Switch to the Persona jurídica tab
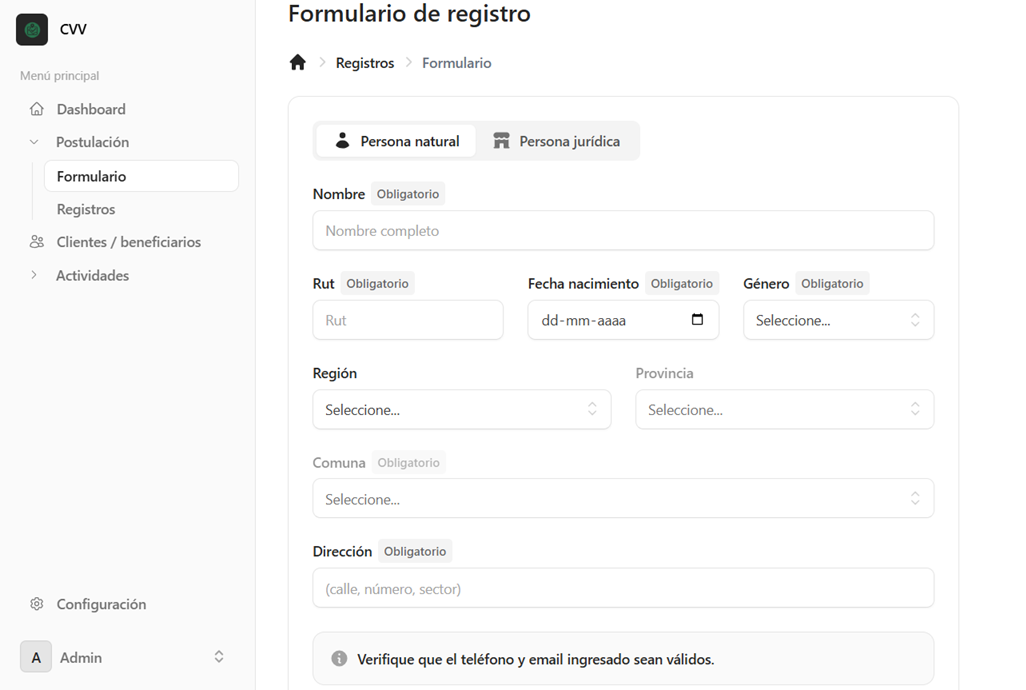The width and height of the screenshot is (1026, 690). (x=557, y=141)
